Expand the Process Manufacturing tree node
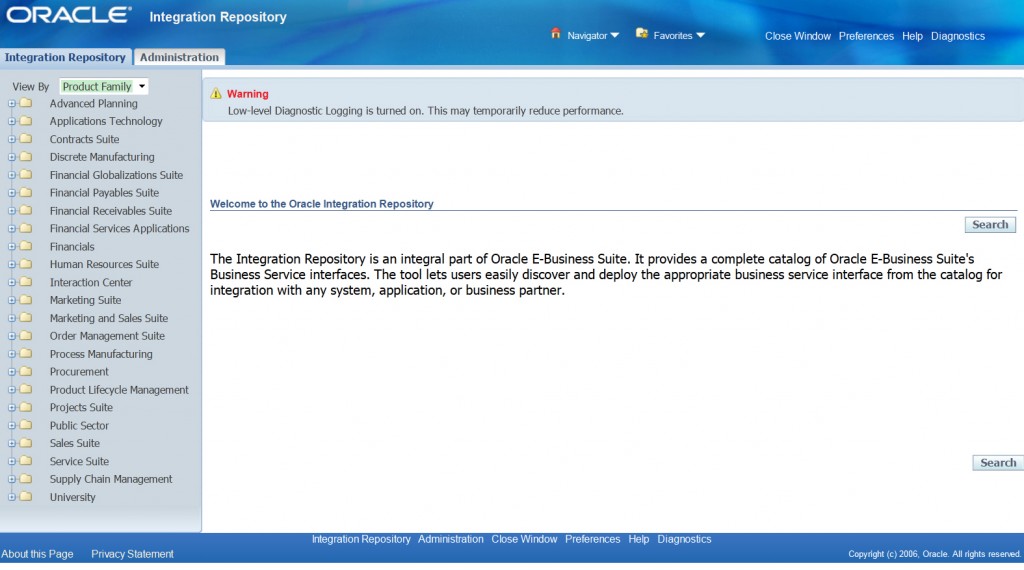 (12, 355)
